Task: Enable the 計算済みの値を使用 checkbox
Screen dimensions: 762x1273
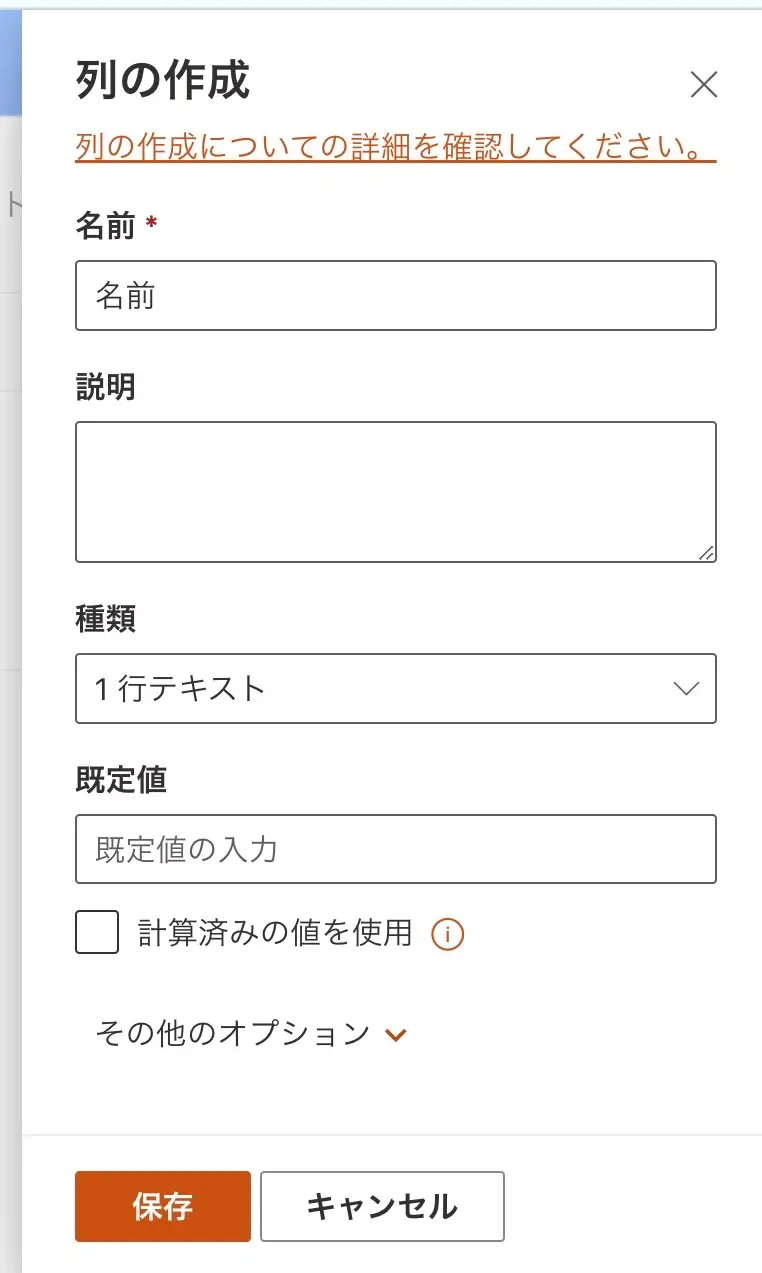Action: 97,932
